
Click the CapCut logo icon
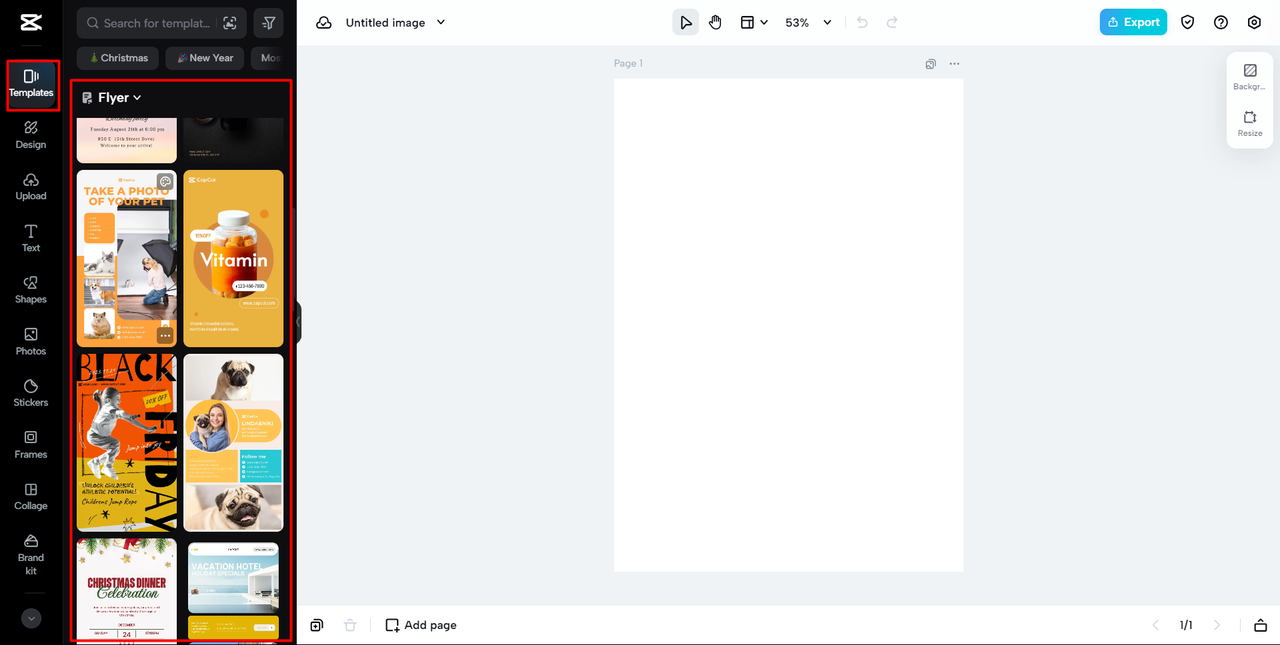[x=30, y=22]
